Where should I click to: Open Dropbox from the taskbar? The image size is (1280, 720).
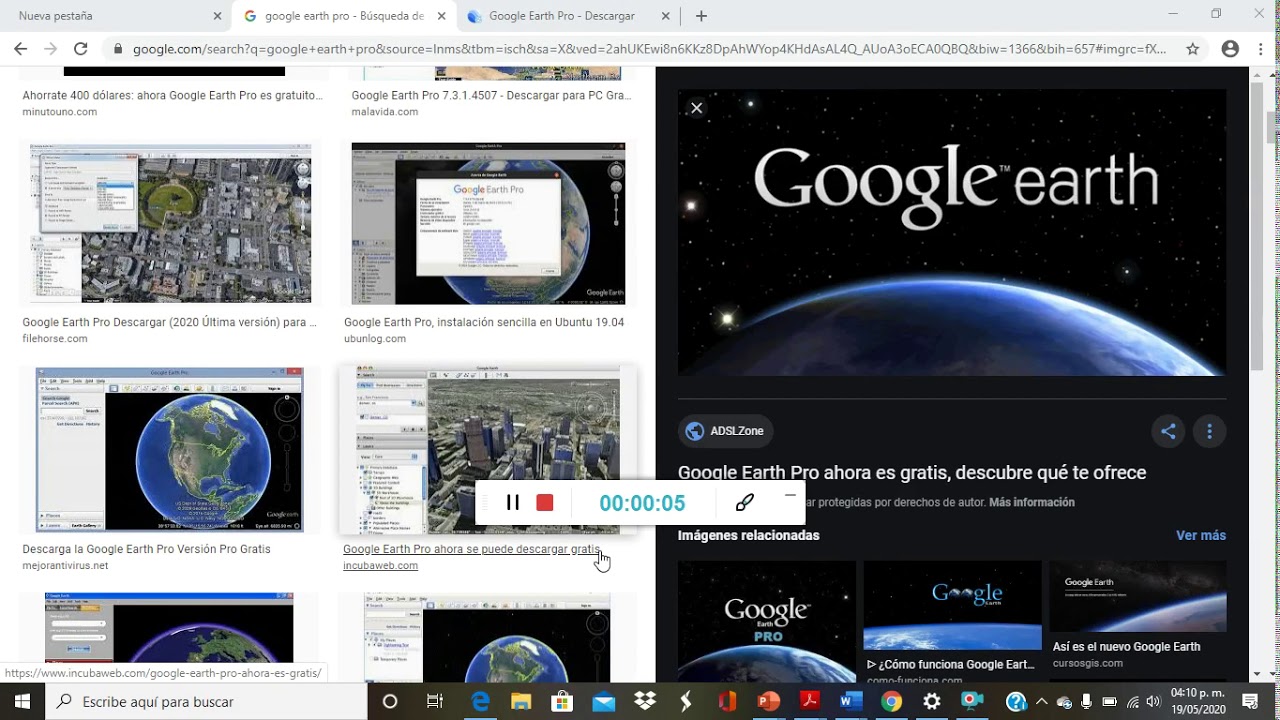(x=645, y=701)
